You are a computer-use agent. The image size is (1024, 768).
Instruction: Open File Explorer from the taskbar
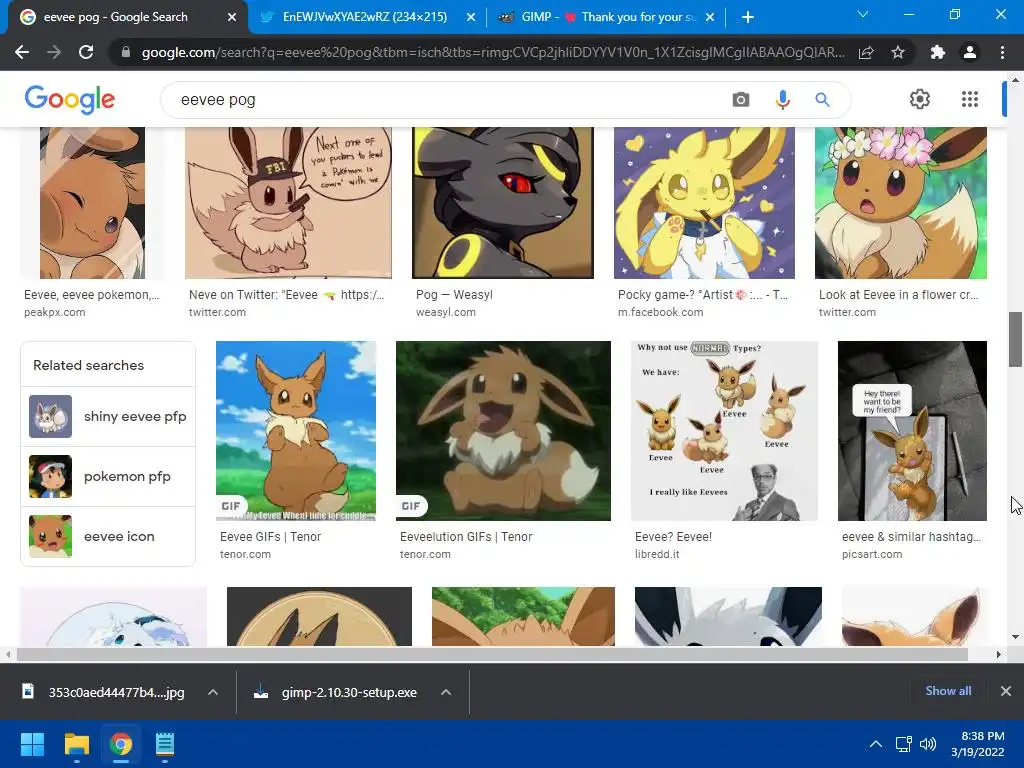[76, 744]
